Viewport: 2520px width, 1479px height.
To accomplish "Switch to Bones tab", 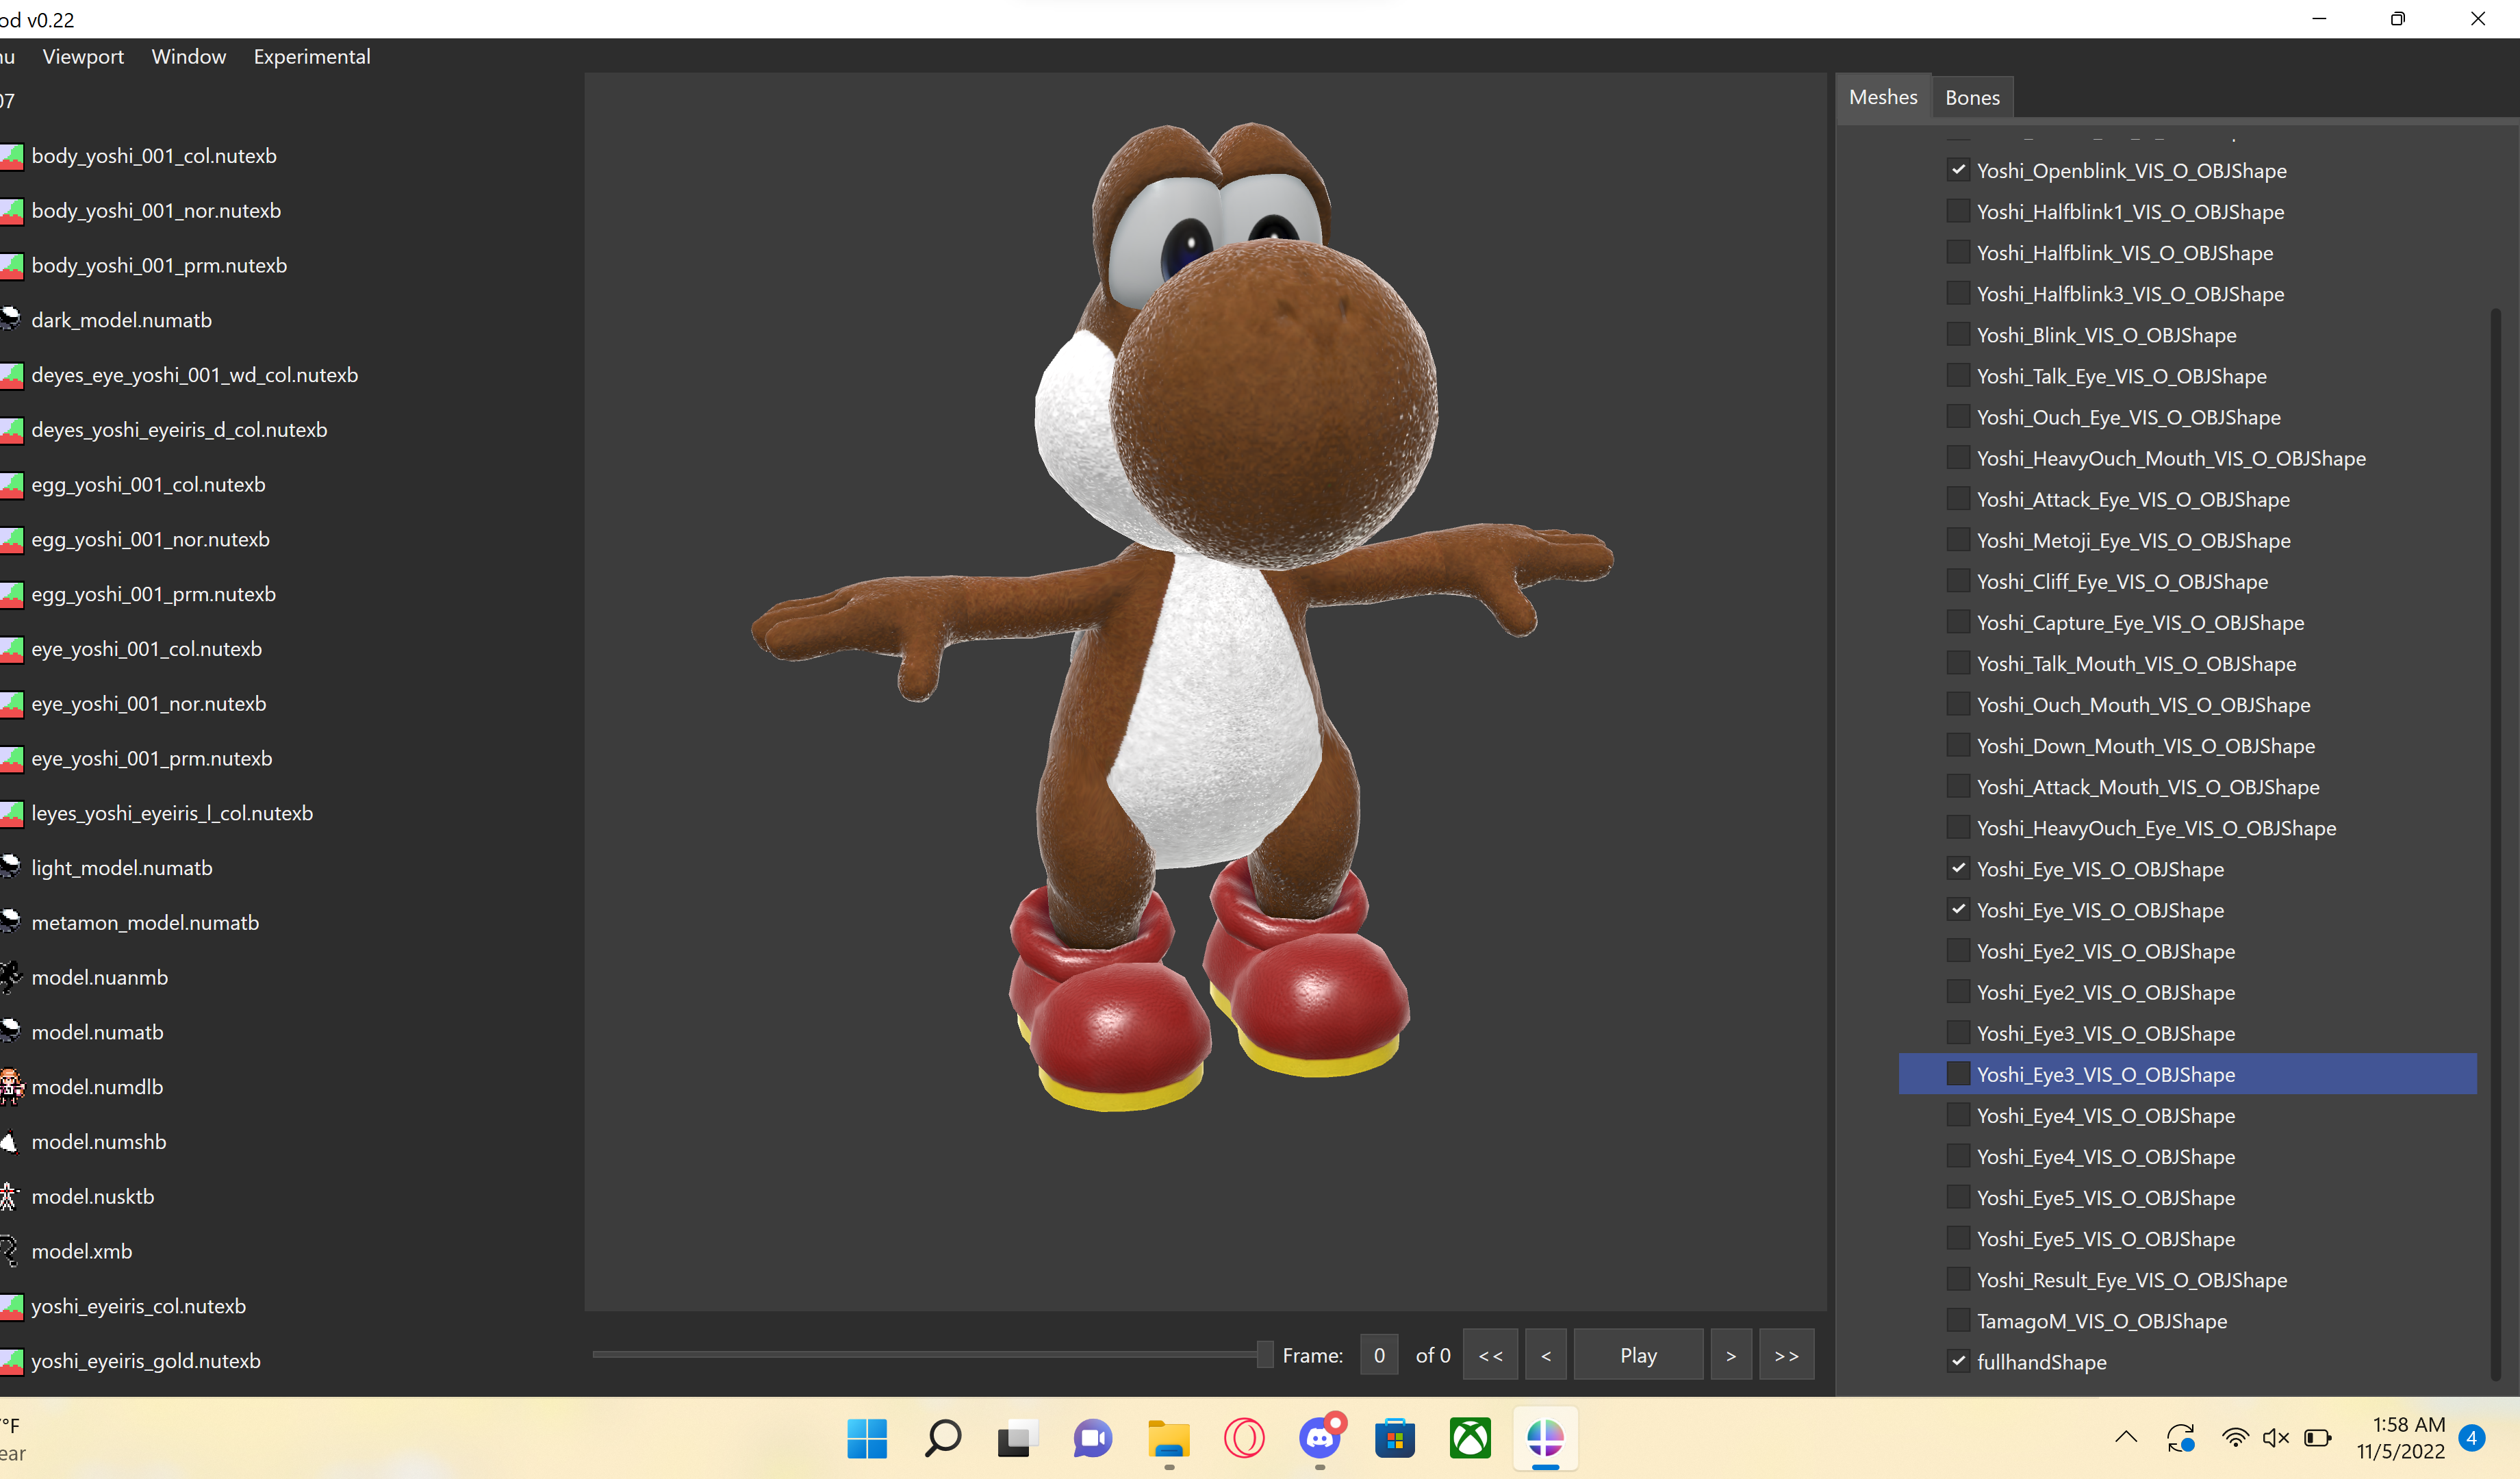I will click(x=1972, y=98).
